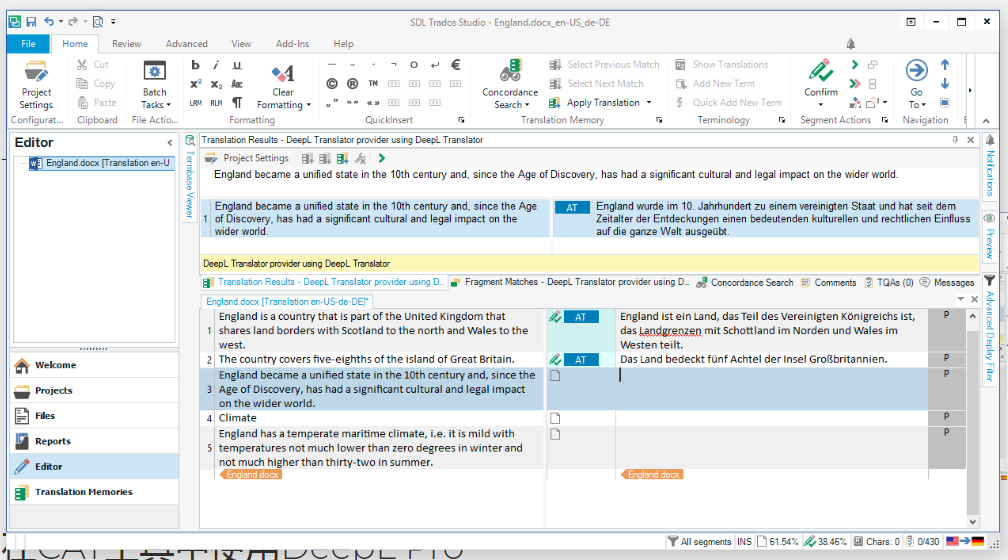Collapse the ribbon with the chevron
The width and height of the screenshot is (1008, 560).
[x=986, y=120]
